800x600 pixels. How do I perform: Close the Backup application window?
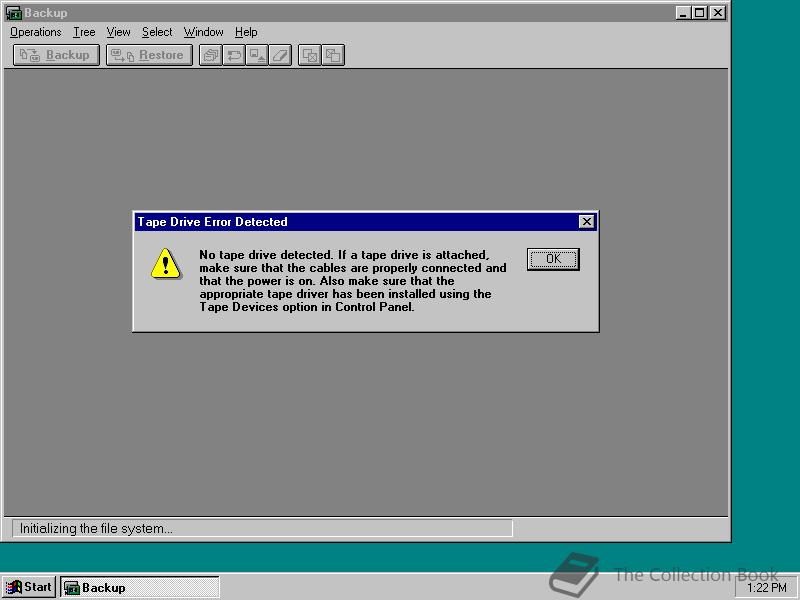coord(718,13)
